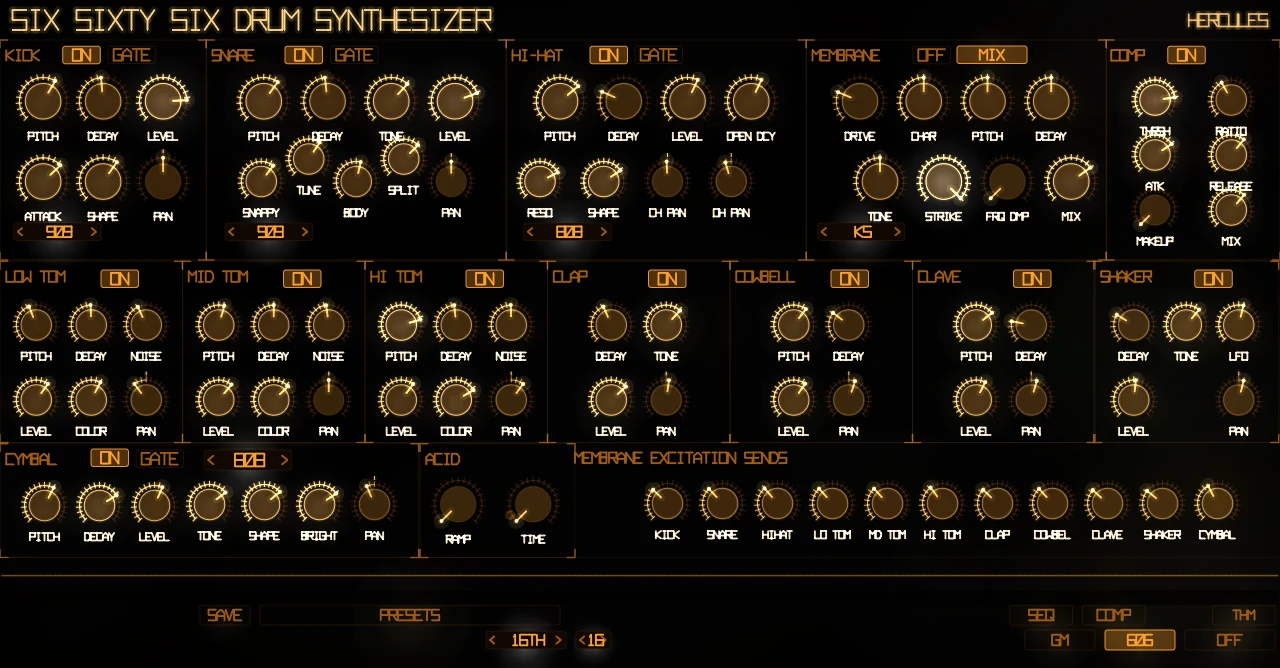
Task: Open the PRESETS selector bar
Action: [410, 616]
